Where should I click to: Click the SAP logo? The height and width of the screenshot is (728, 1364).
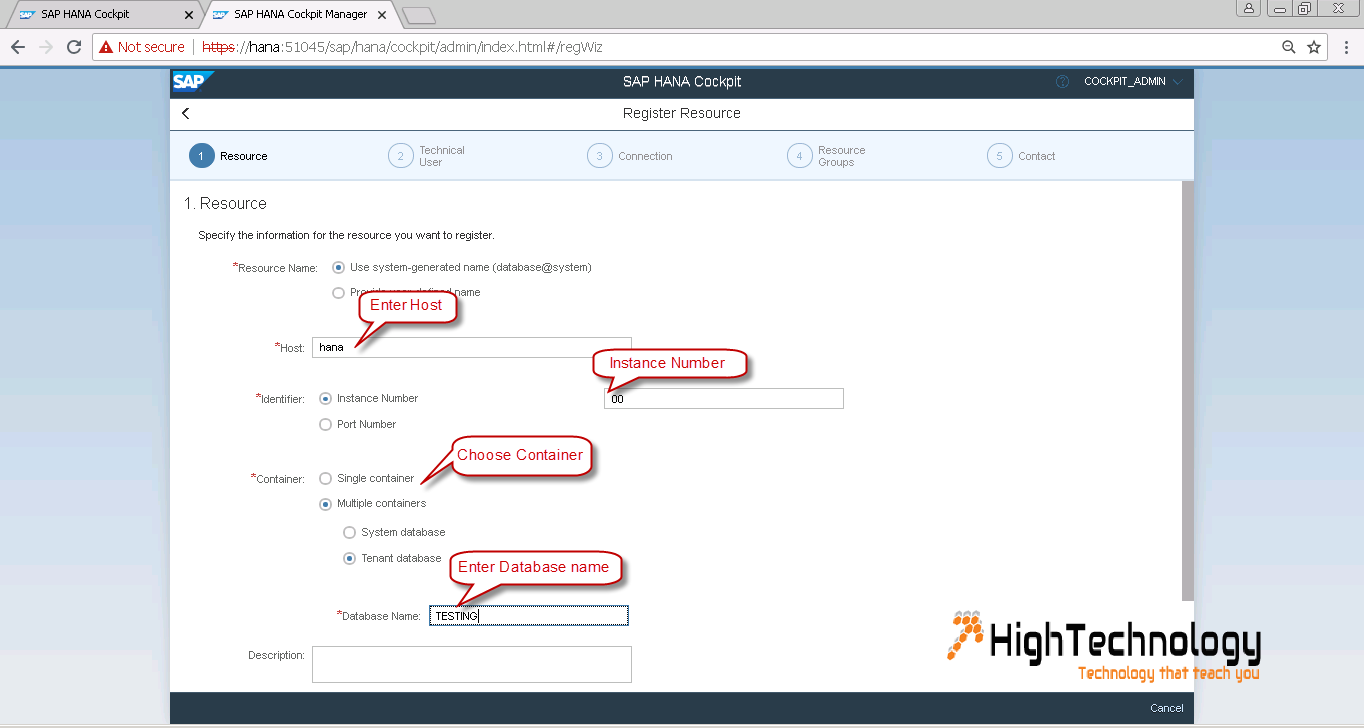191,82
